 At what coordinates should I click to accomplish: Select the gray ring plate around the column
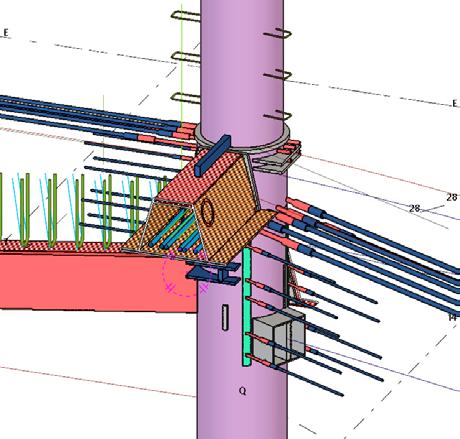242,138
